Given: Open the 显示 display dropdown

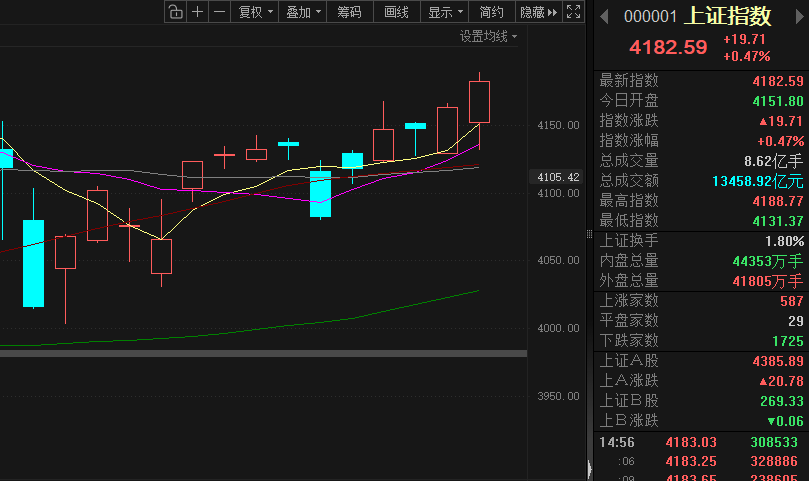Looking at the screenshot, I should 445,11.
